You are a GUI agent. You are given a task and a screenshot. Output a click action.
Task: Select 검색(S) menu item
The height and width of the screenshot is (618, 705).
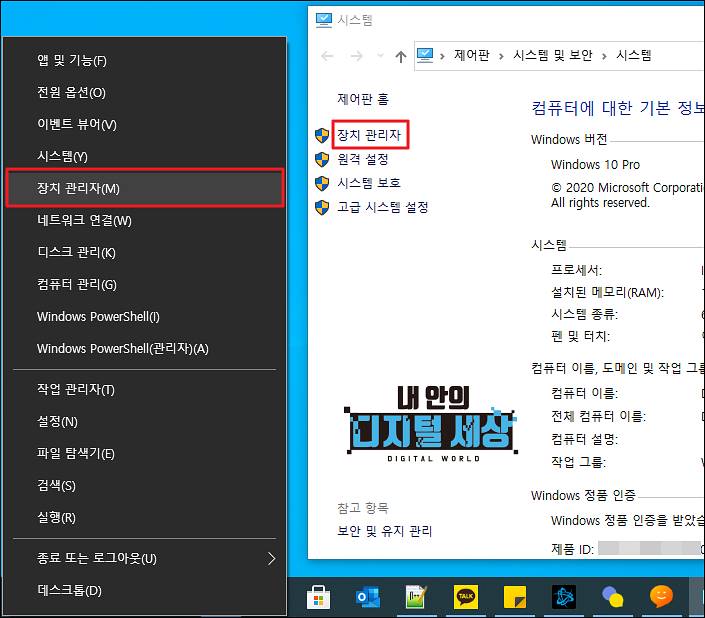(x=145, y=485)
